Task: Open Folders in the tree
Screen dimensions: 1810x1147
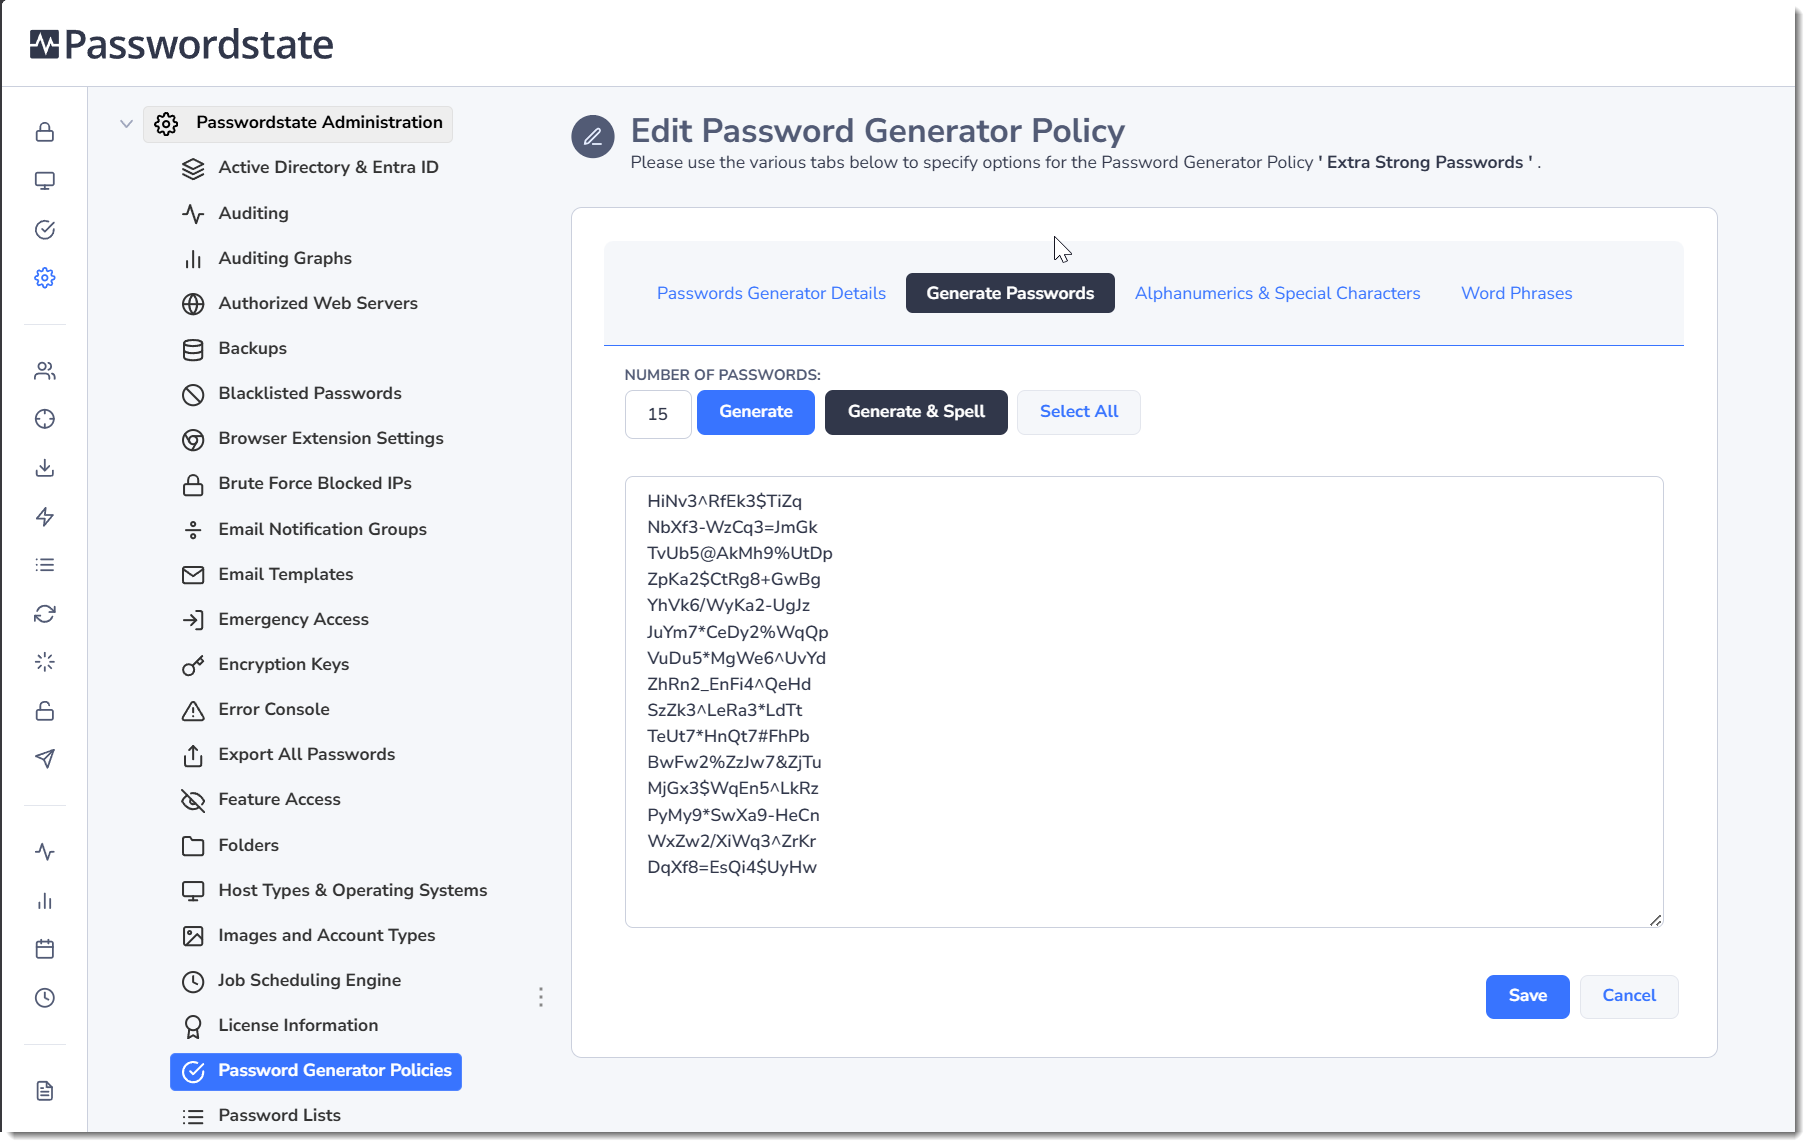Action: click(248, 845)
